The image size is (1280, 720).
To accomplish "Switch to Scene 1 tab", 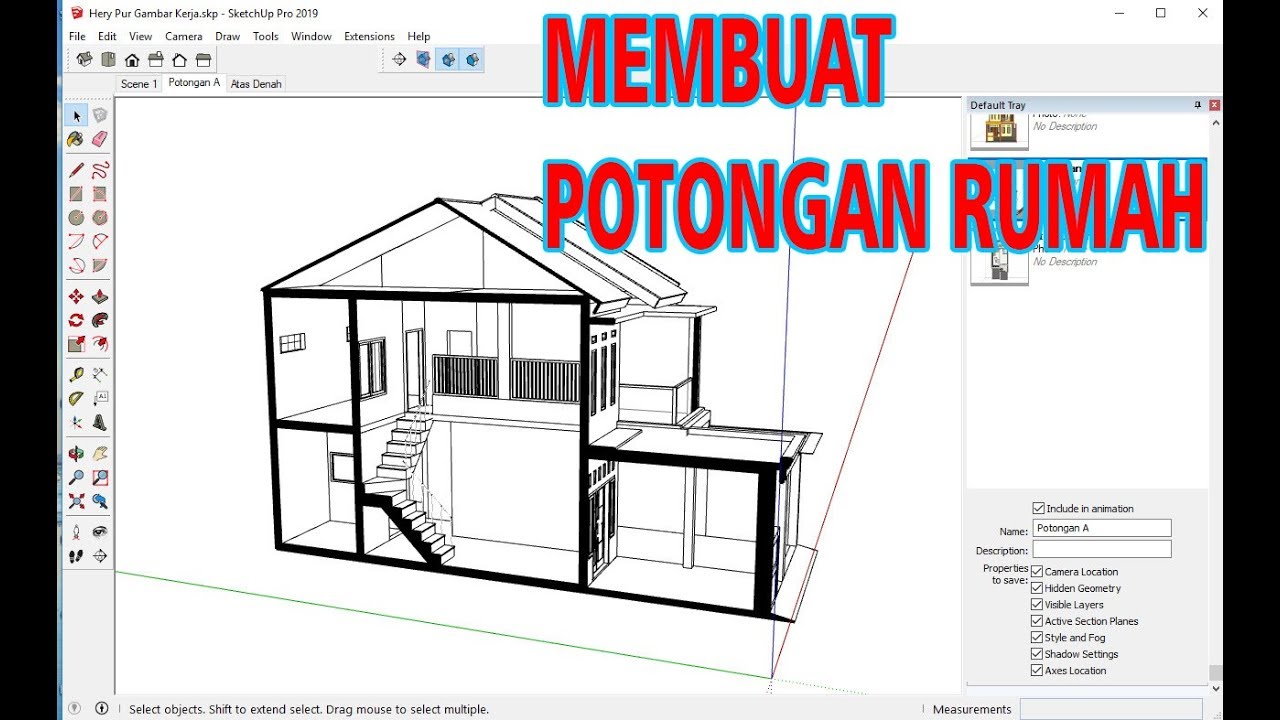I will tap(138, 84).
